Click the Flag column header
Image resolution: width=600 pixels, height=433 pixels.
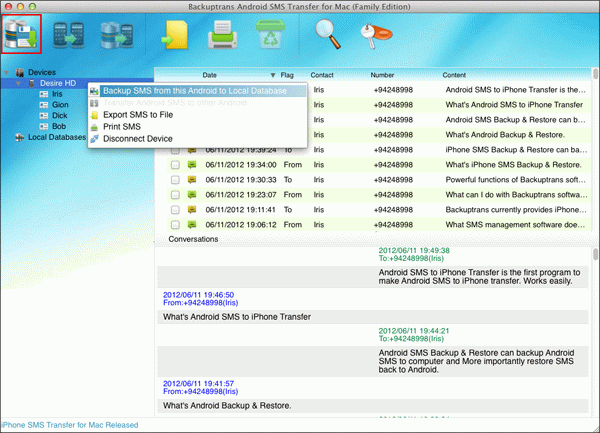point(287,75)
